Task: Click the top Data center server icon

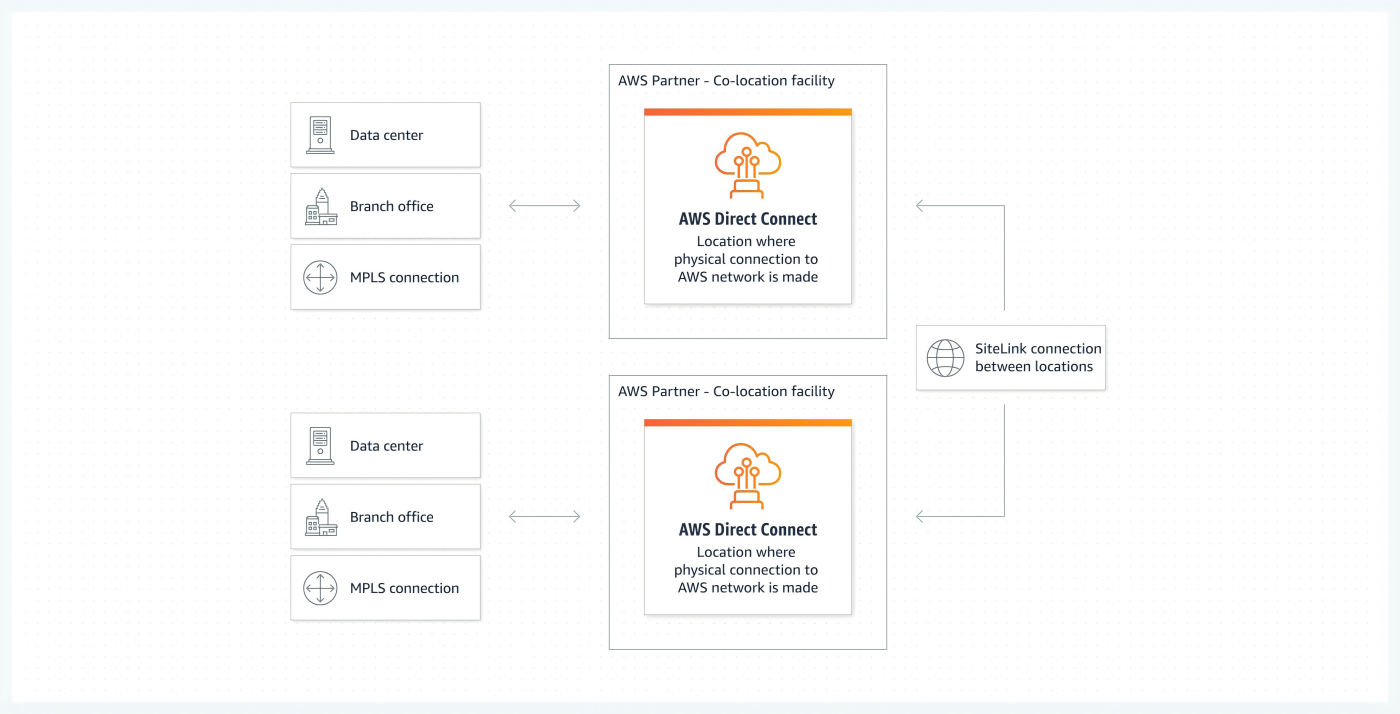Action: pyautogui.click(x=320, y=135)
